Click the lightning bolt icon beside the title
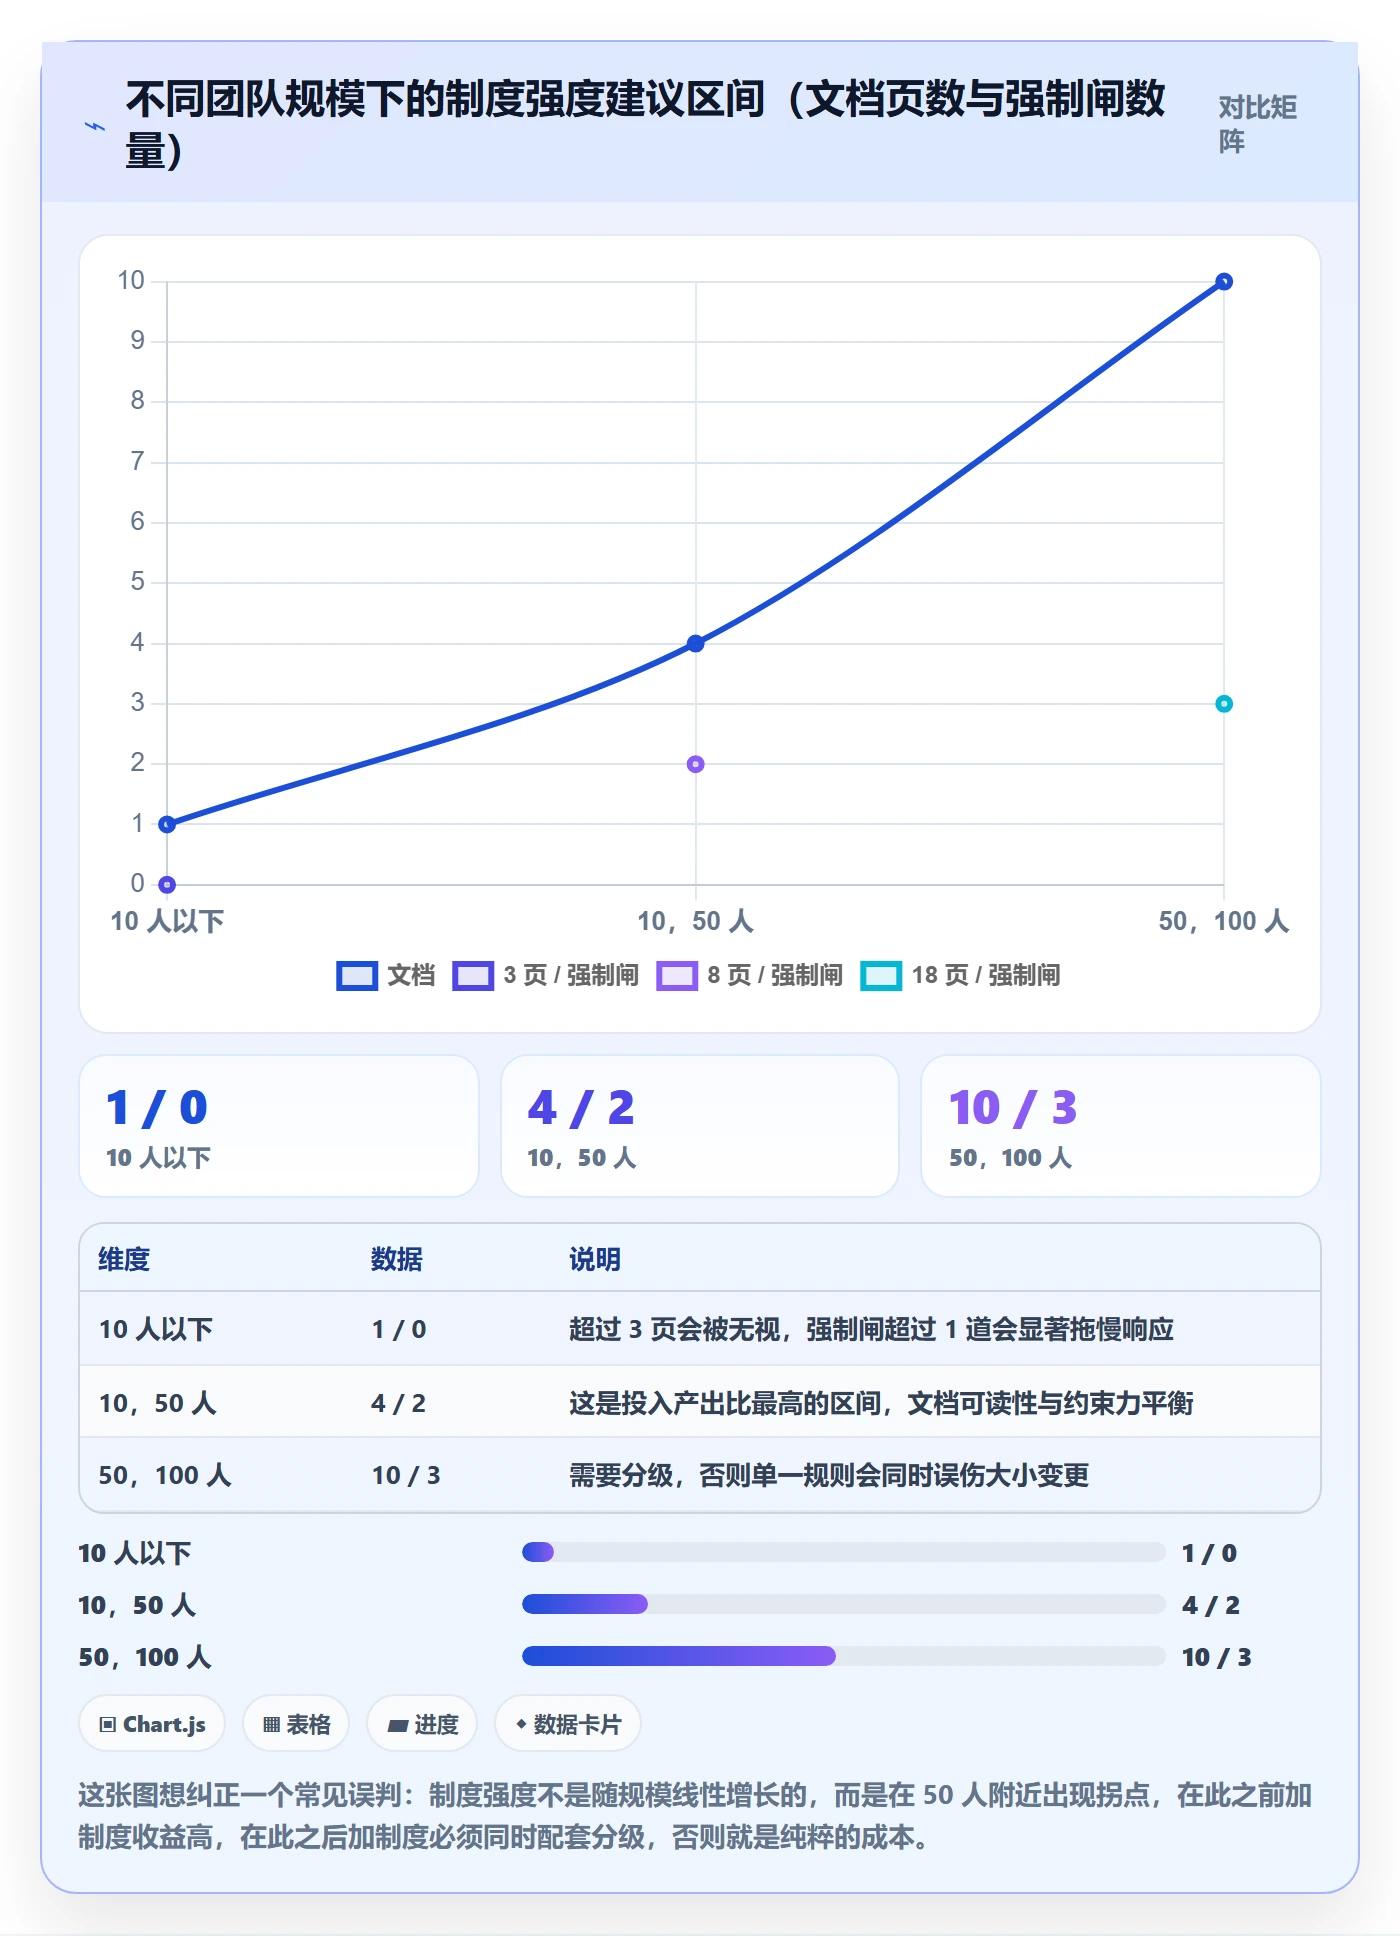The height and width of the screenshot is (1936, 1400). coord(94,126)
